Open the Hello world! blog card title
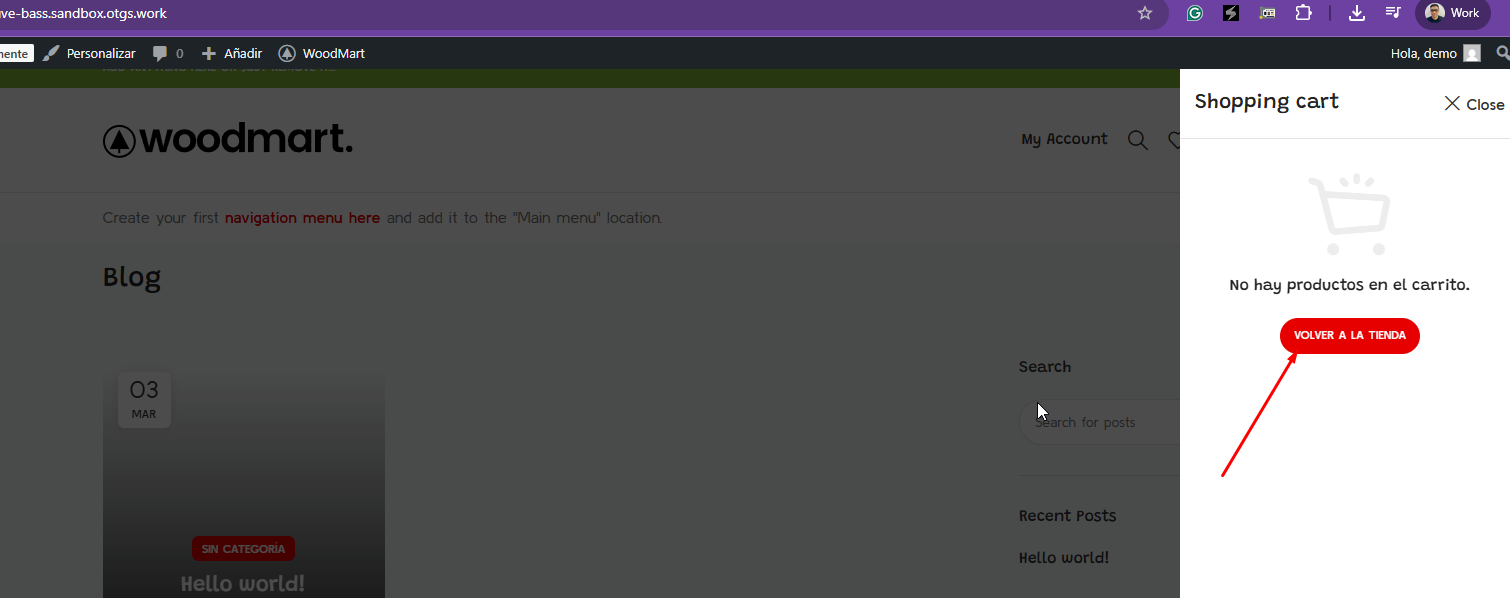 pyautogui.click(x=243, y=583)
